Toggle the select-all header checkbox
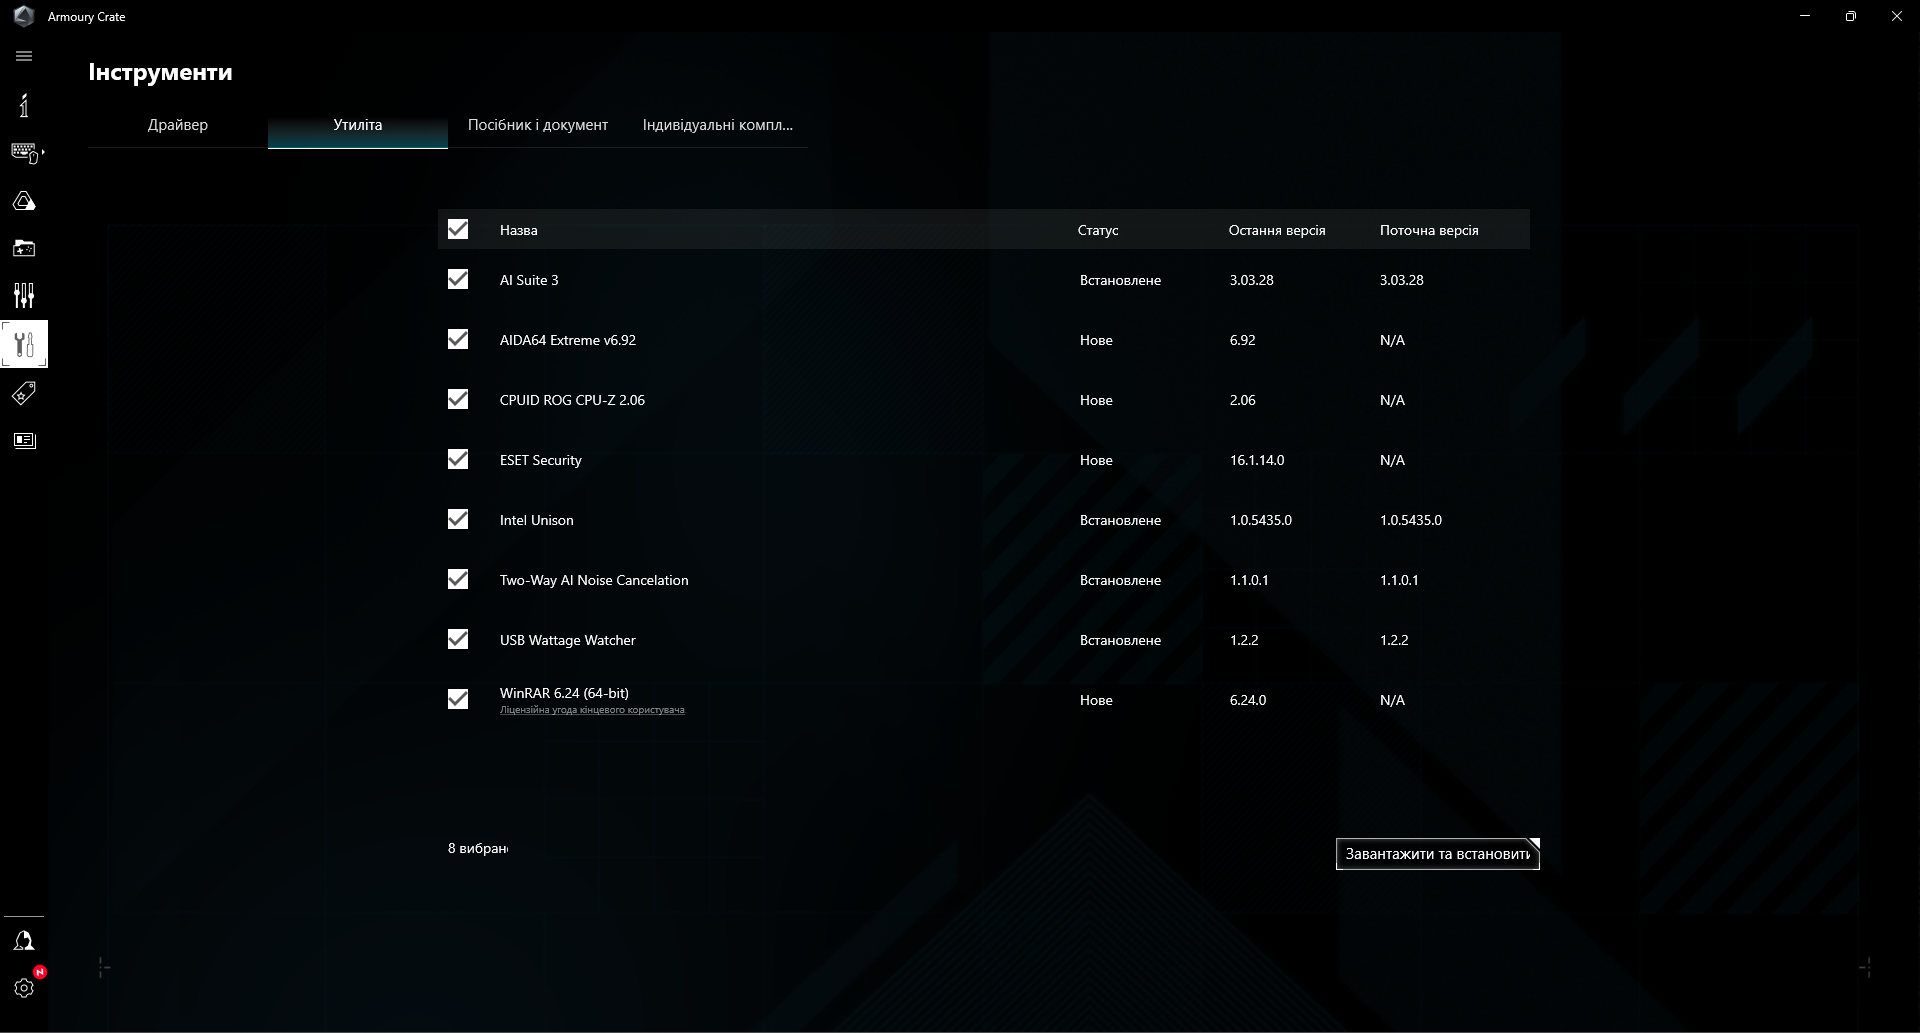Viewport: 1920px width, 1033px height. [x=458, y=230]
